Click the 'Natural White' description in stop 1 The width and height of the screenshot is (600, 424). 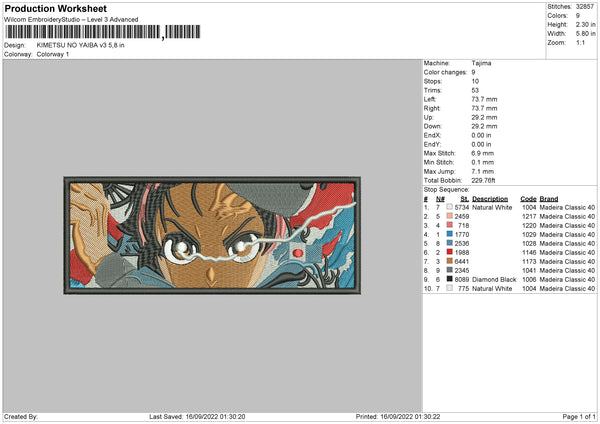[x=492, y=208]
